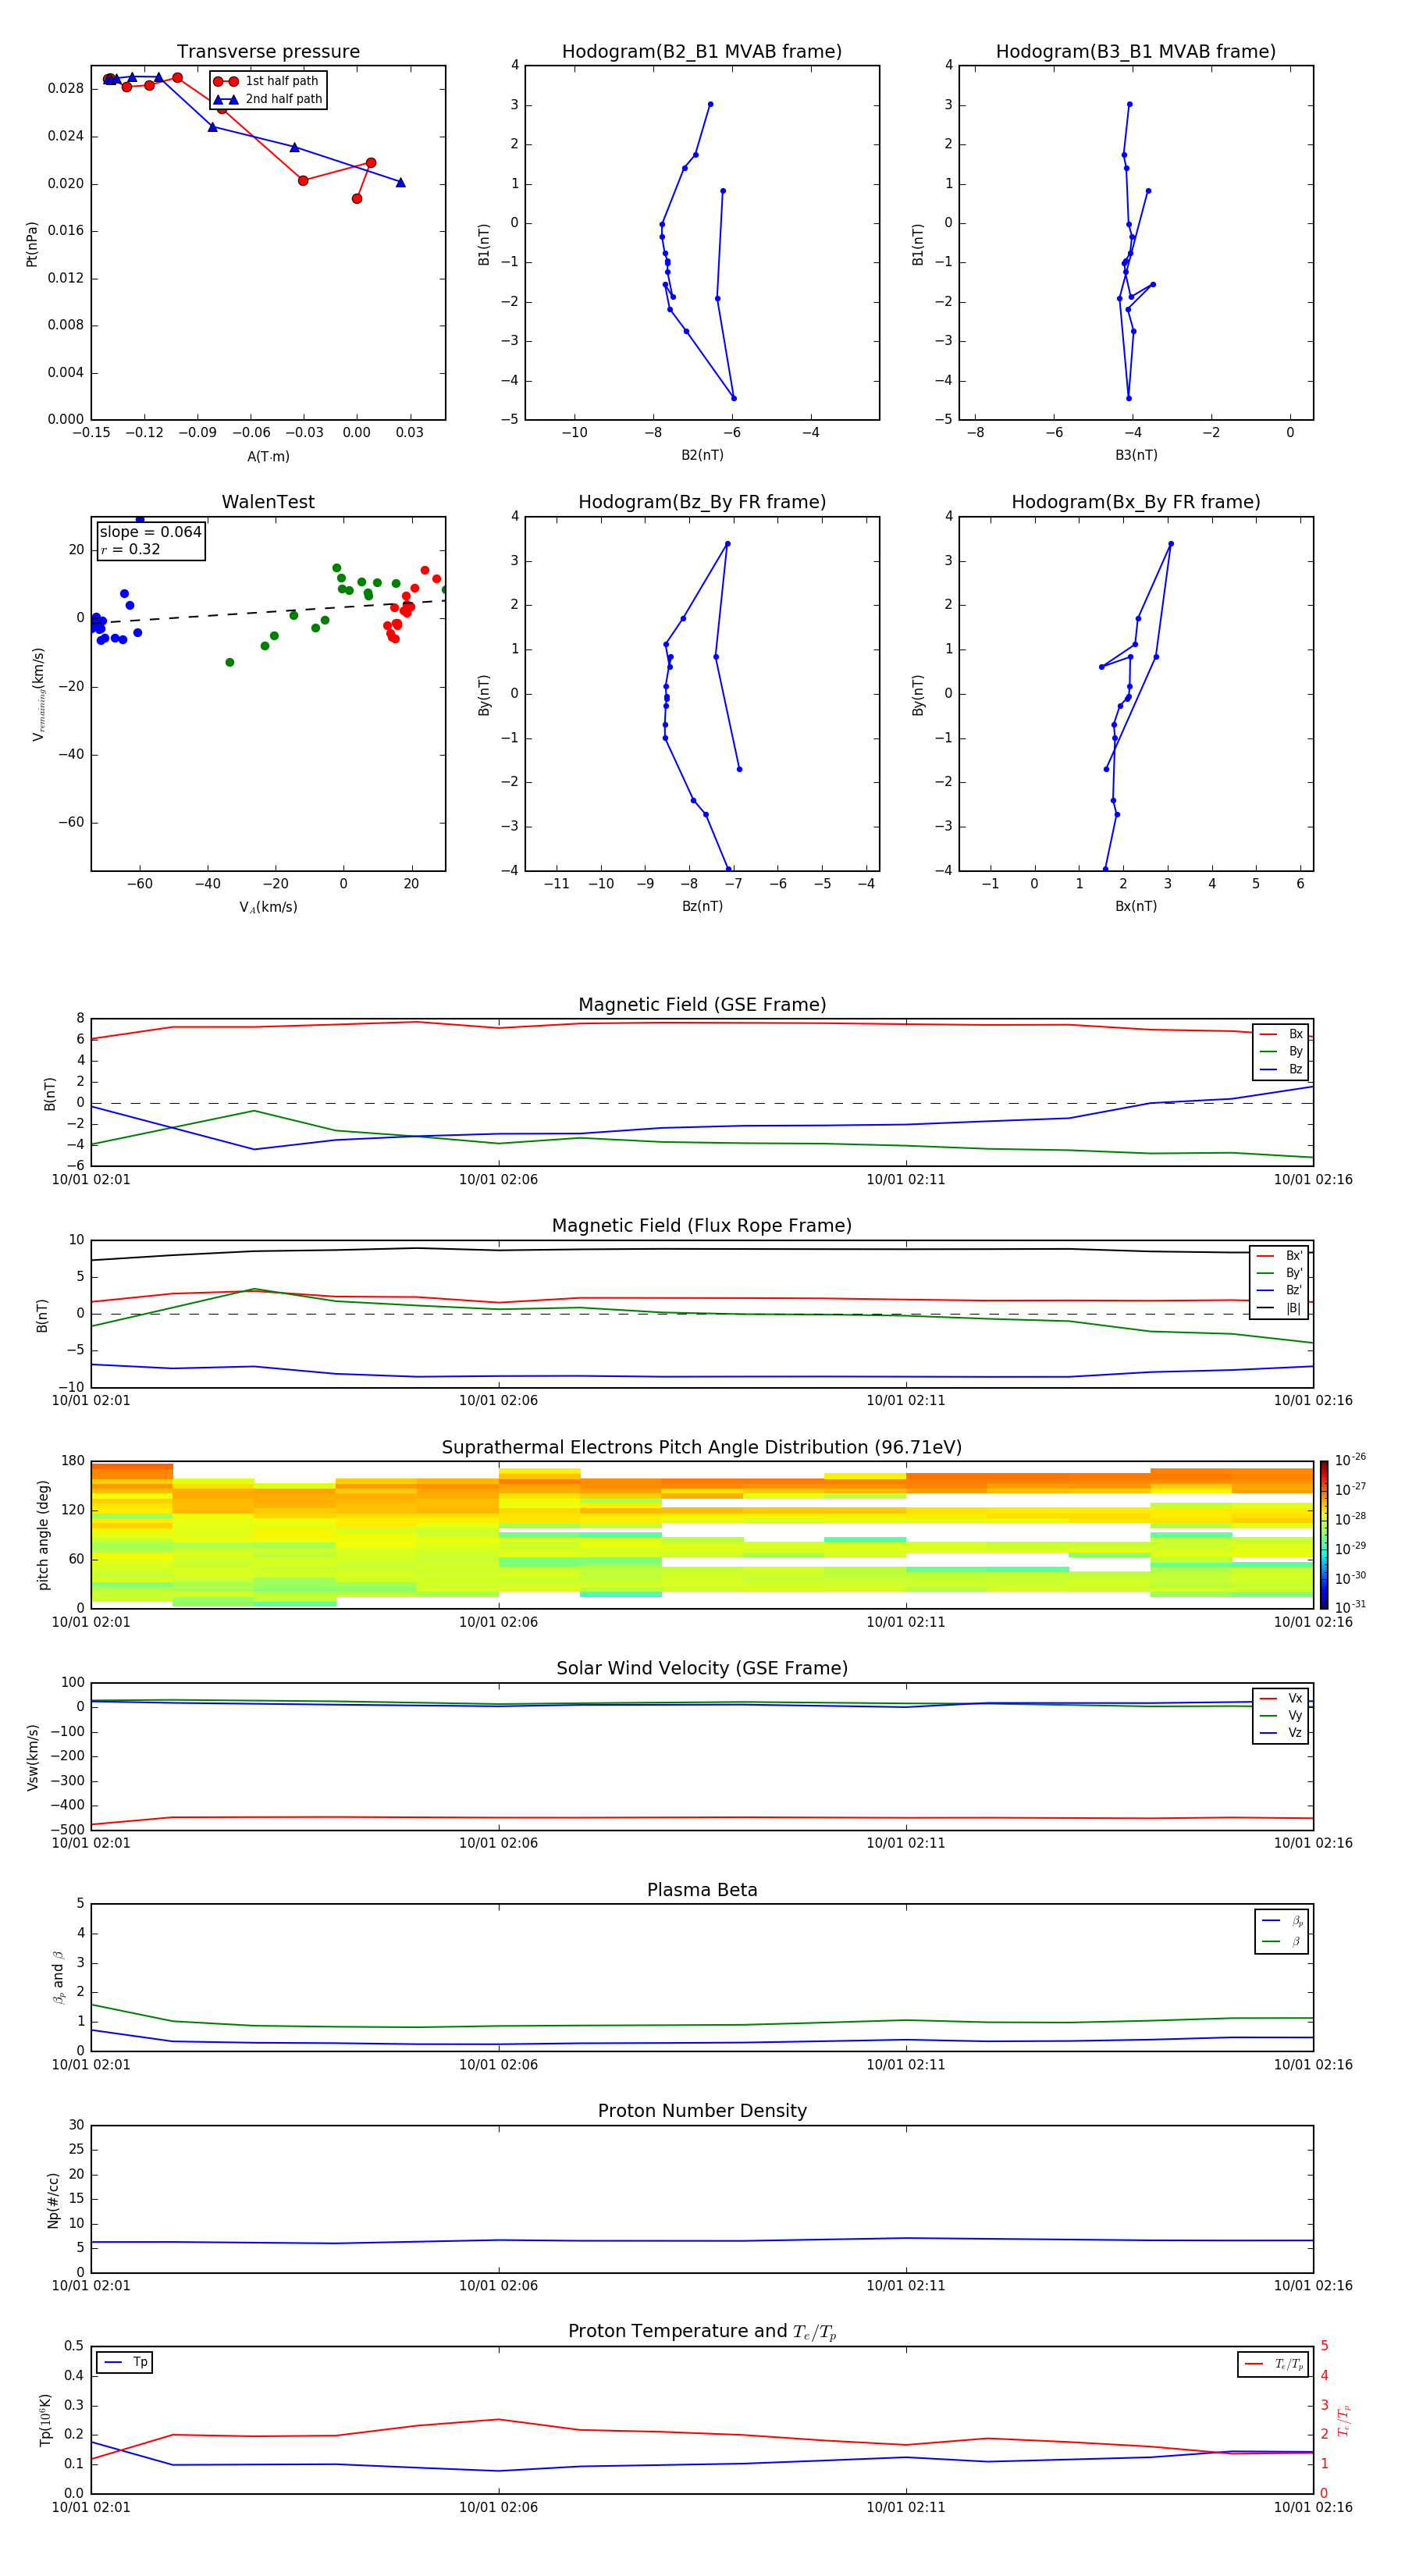1405x2576 pixels.
Task: Select the "1st half path" legend entry
Action: [x=266, y=81]
